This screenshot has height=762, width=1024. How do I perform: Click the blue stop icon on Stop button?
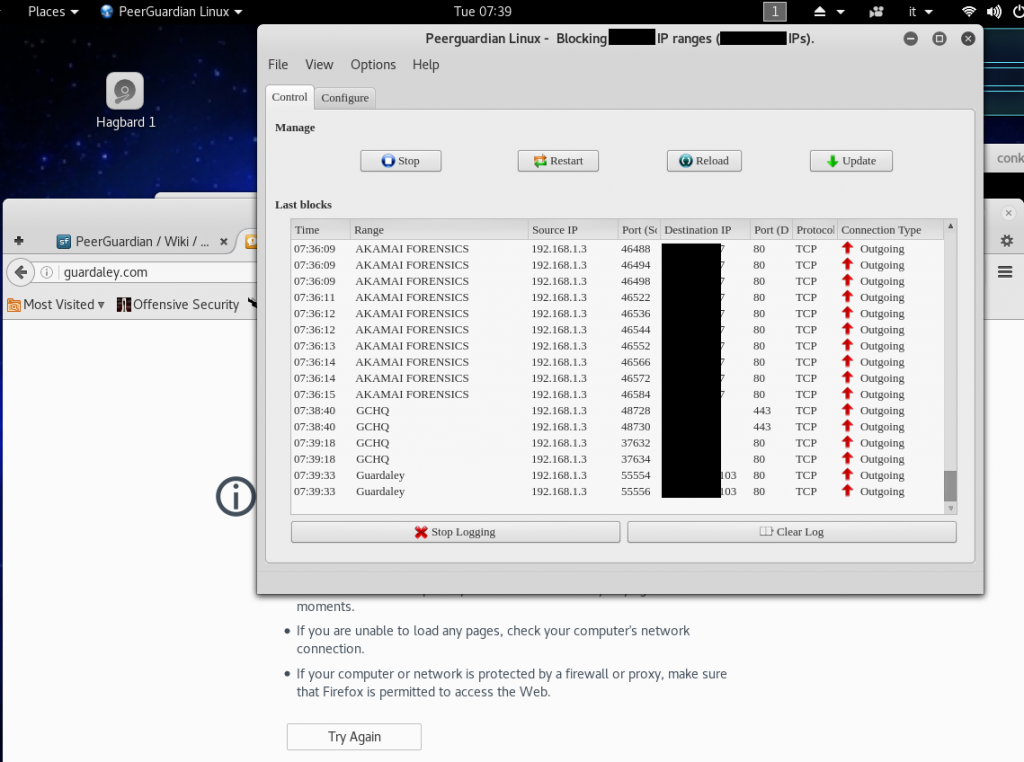tap(388, 161)
